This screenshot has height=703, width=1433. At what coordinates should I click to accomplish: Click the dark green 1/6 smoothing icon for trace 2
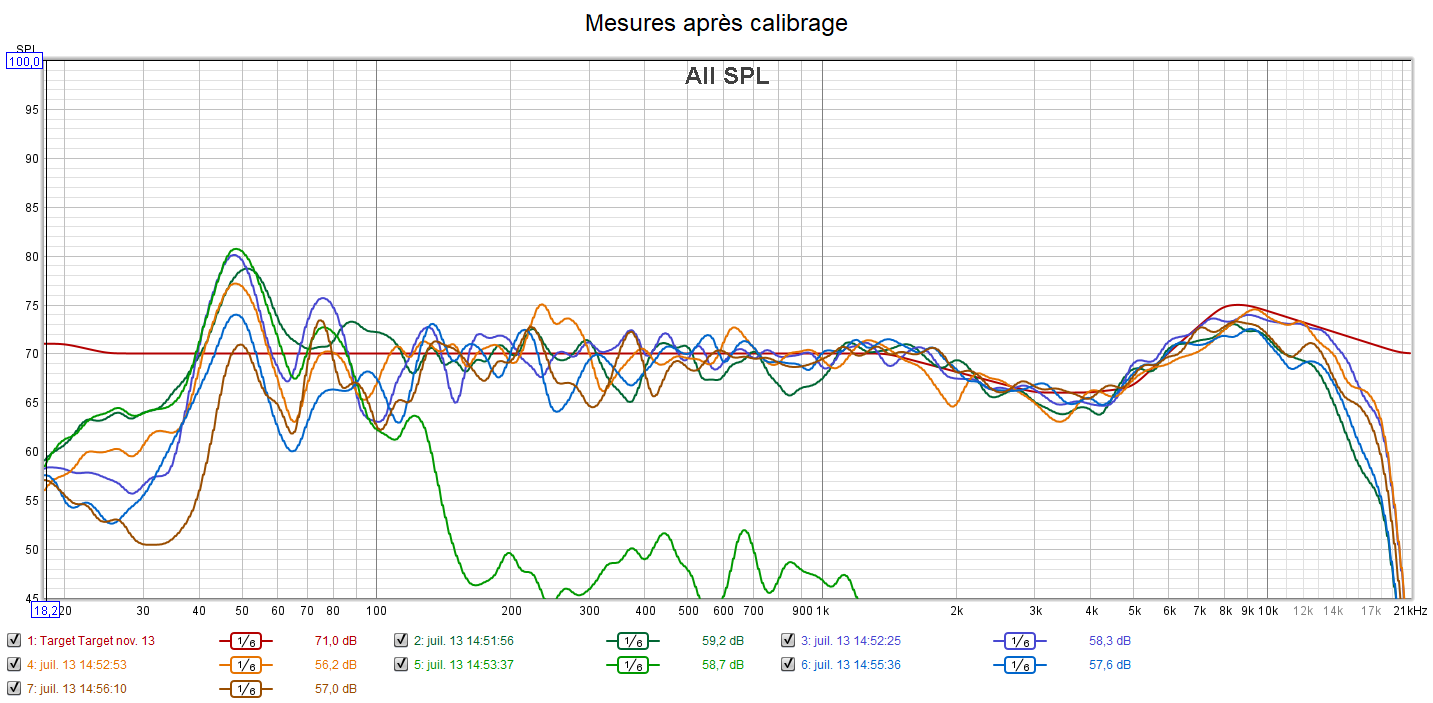(x=633, y=641)
